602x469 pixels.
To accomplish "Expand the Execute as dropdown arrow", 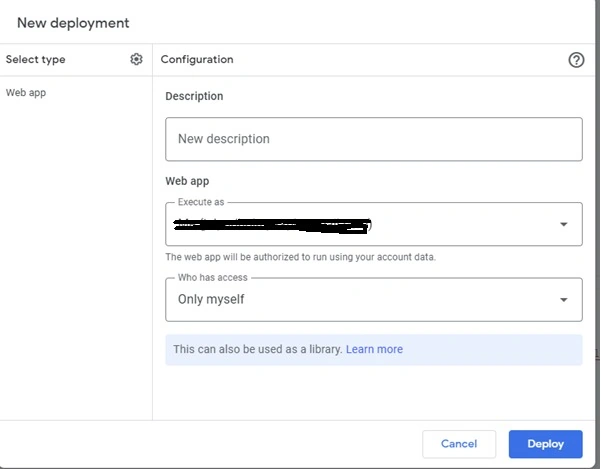I will pyautogui.click(x=563, y=224).
